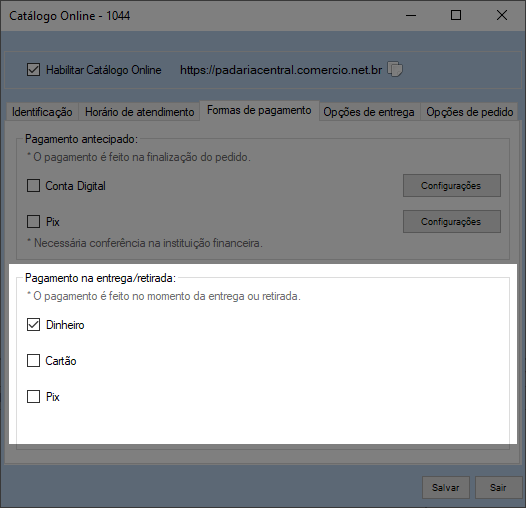Viewport: 526px width, 508px height.
Task: Check Pix under Pagamento antecipado
Action: click(33, 221)
